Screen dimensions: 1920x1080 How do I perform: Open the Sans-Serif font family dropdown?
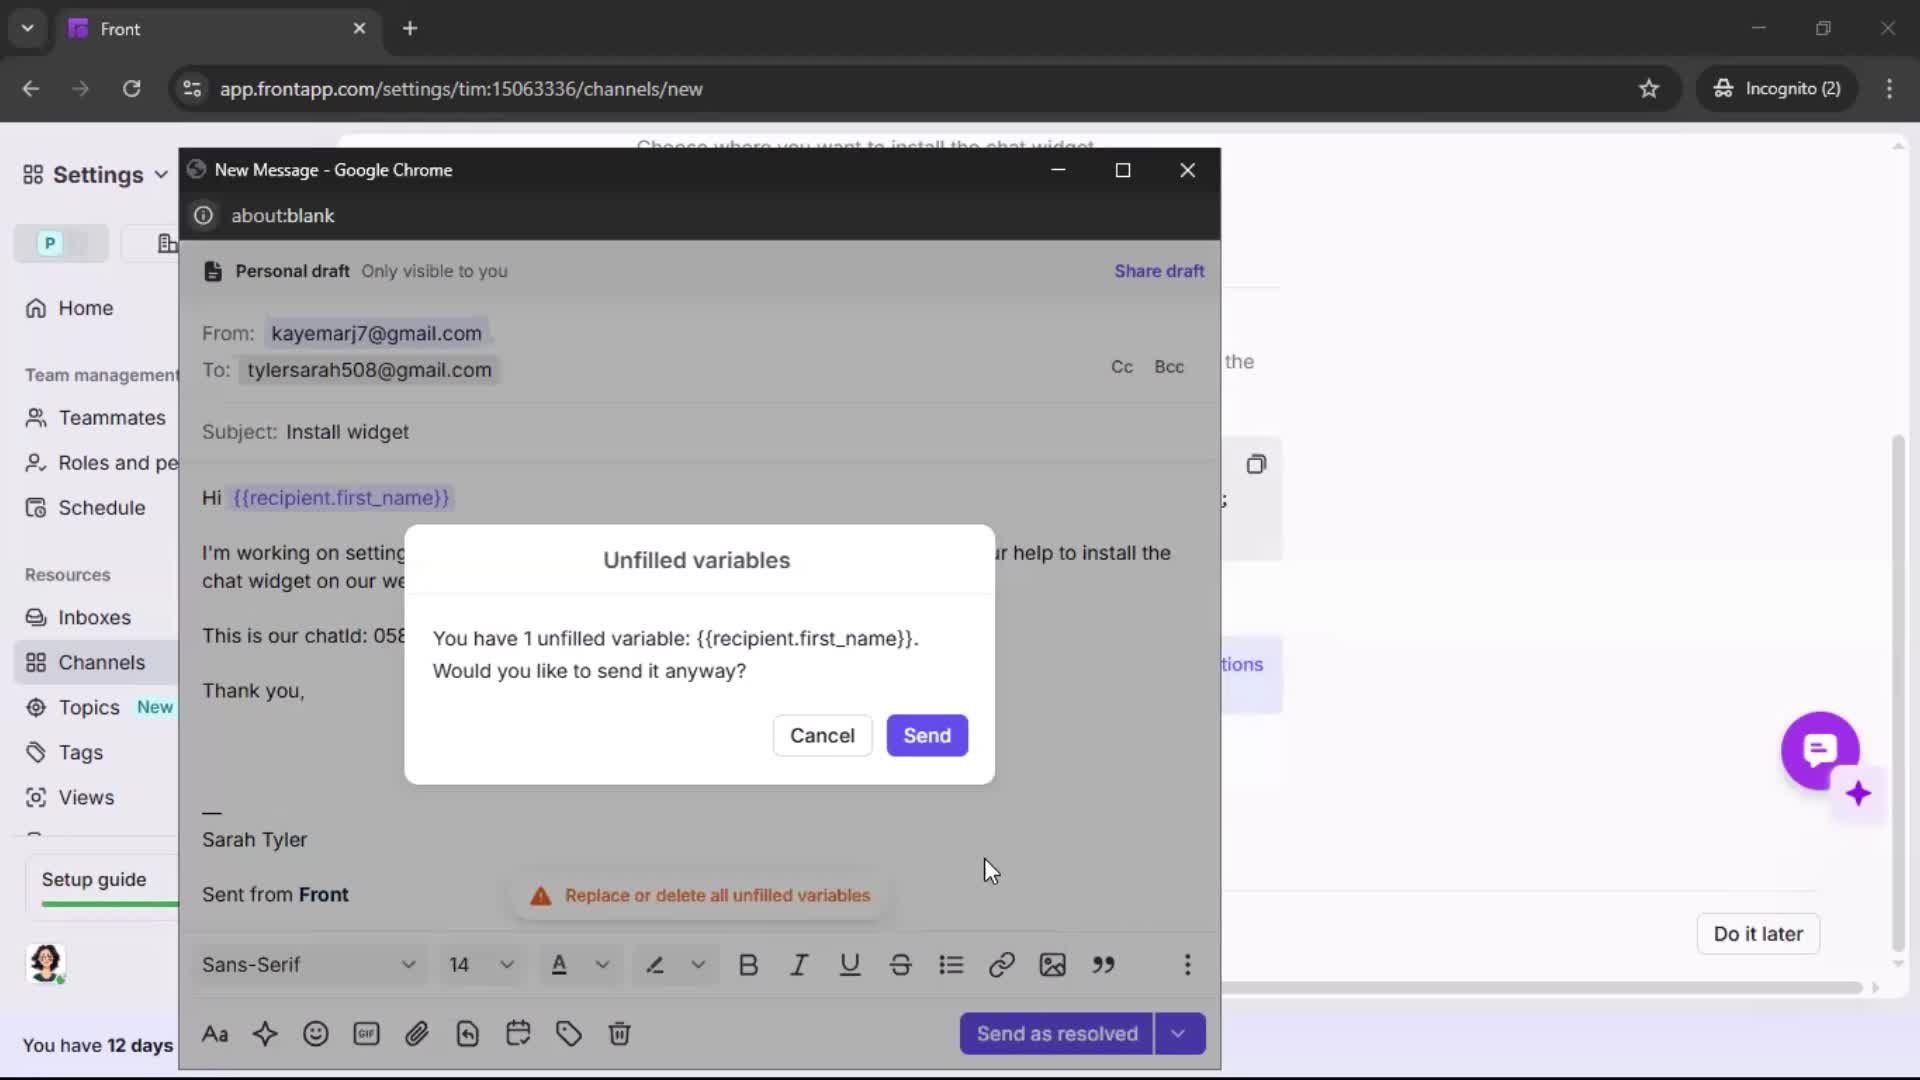308,964
